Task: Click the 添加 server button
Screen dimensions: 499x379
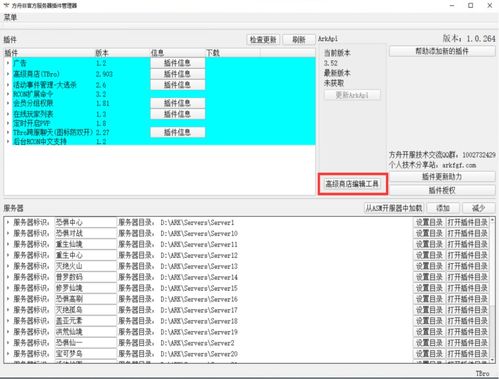Action: tap(443, 208)
